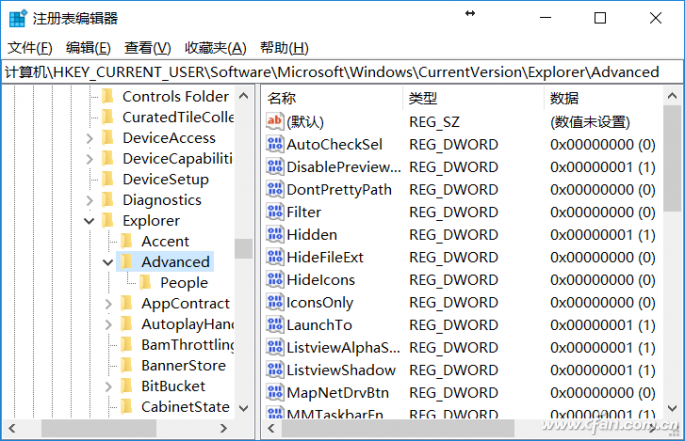This screenshot has width=685, height=441.
Task: Click the folder icon of DeviceSetup key
Action: pos(107,179)
